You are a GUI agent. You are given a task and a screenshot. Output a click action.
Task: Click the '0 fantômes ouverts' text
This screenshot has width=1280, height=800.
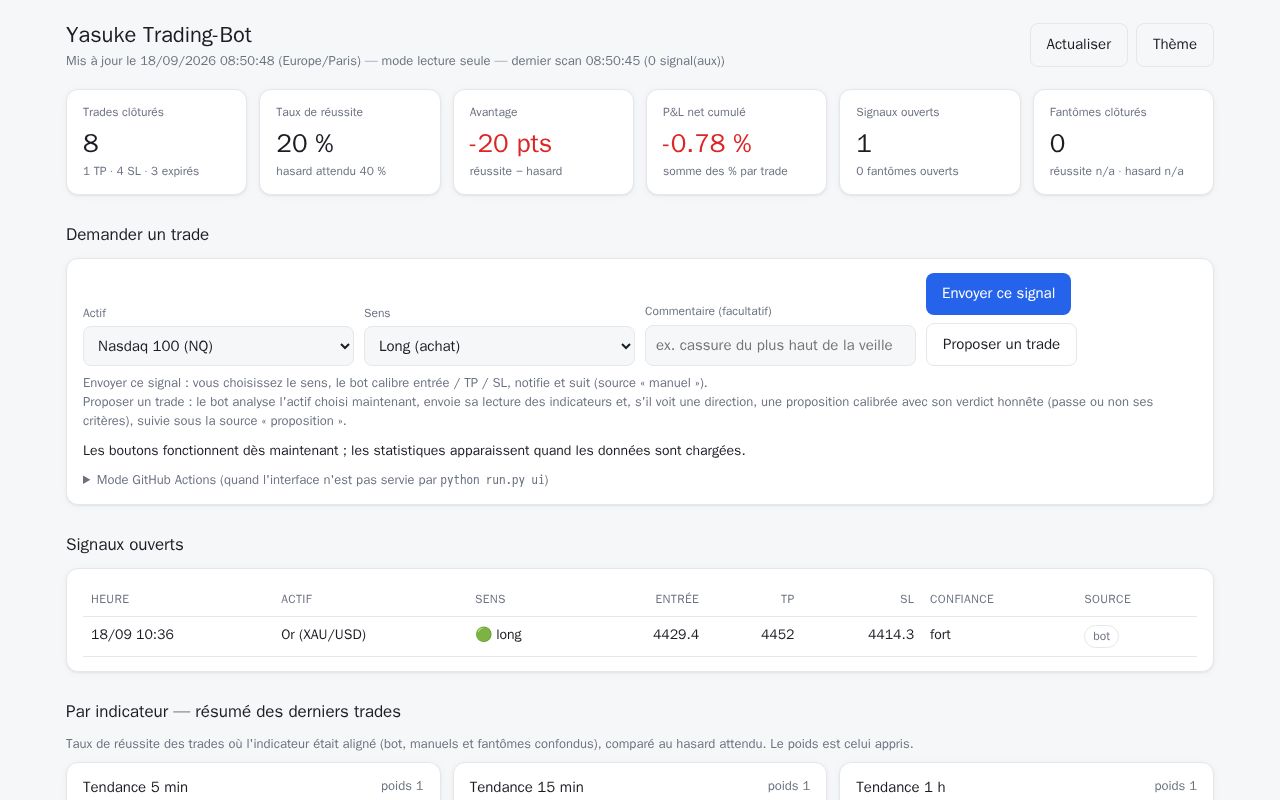point(907,171)
